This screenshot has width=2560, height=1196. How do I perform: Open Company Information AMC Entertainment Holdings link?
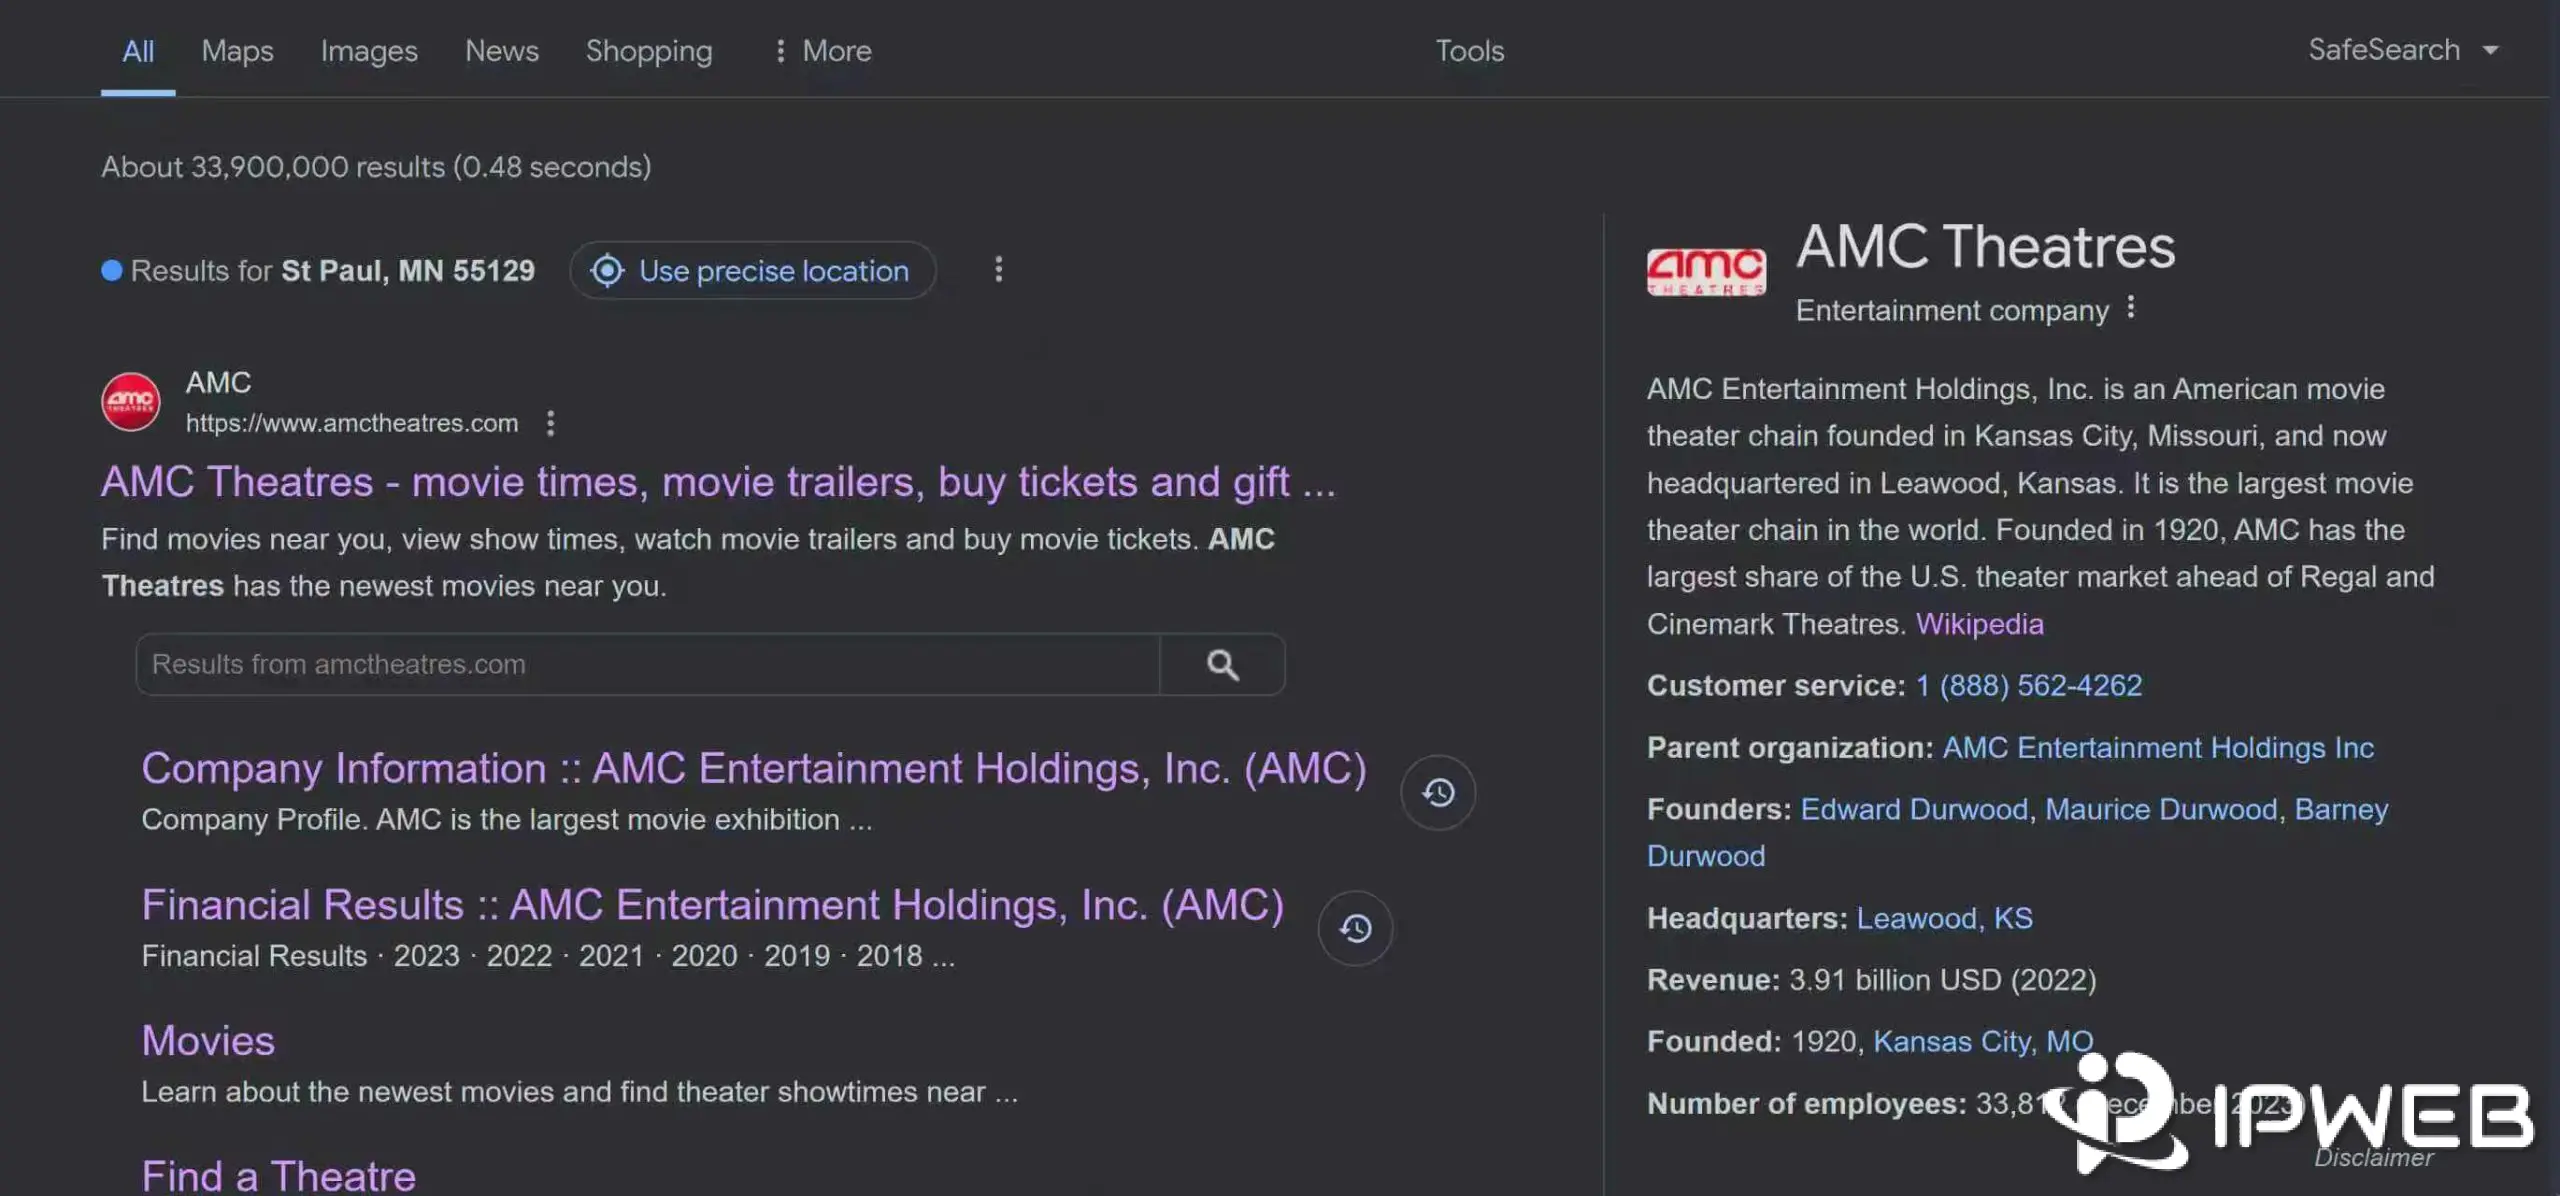(x=754, y=768)
